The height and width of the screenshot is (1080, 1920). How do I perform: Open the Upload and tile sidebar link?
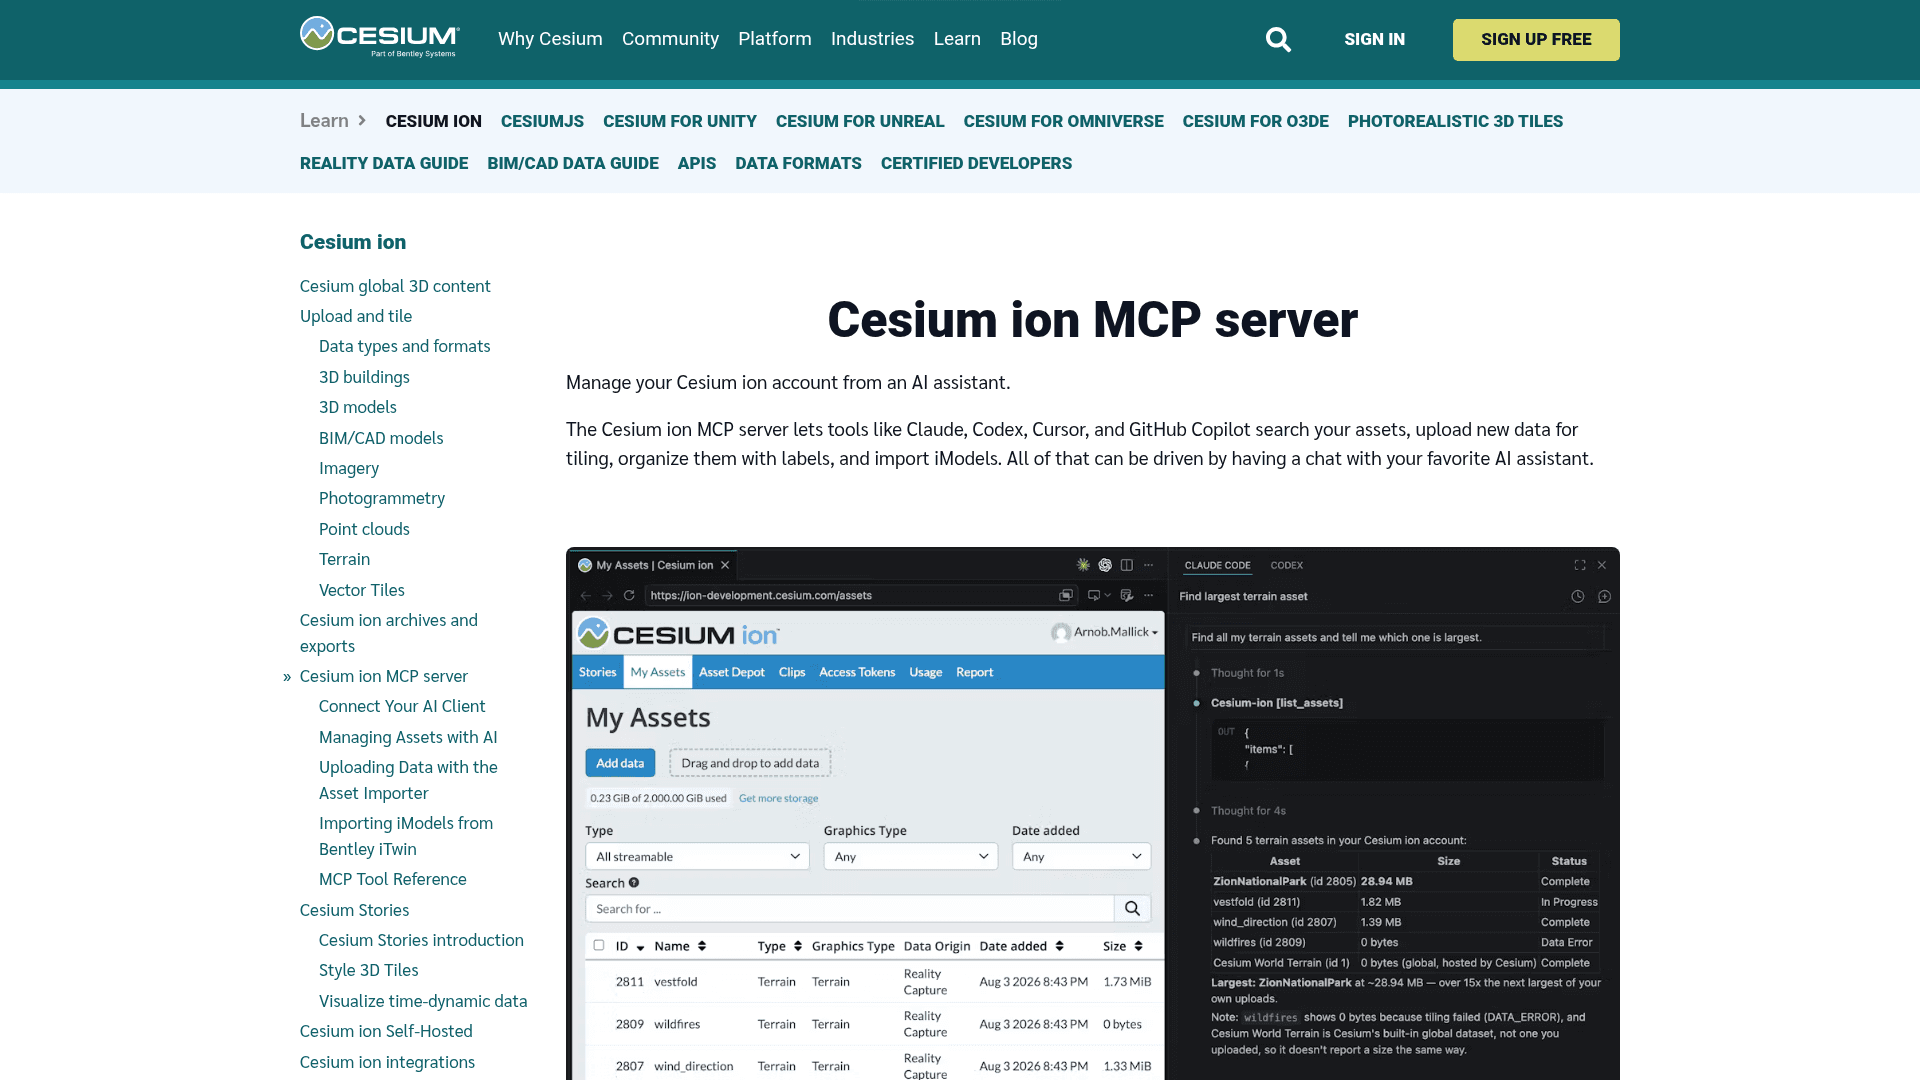(356, 316)
